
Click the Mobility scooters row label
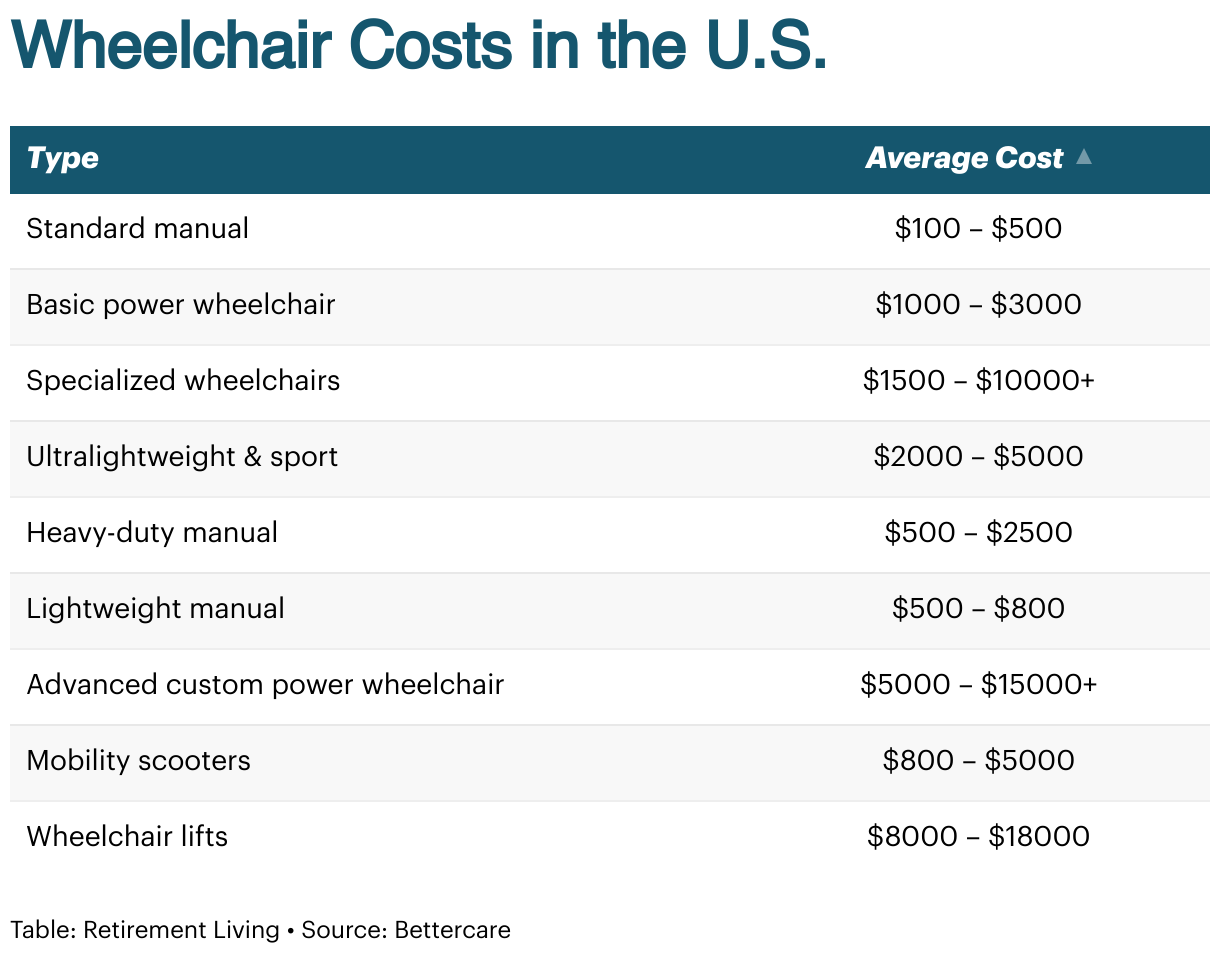click(139, 761)
